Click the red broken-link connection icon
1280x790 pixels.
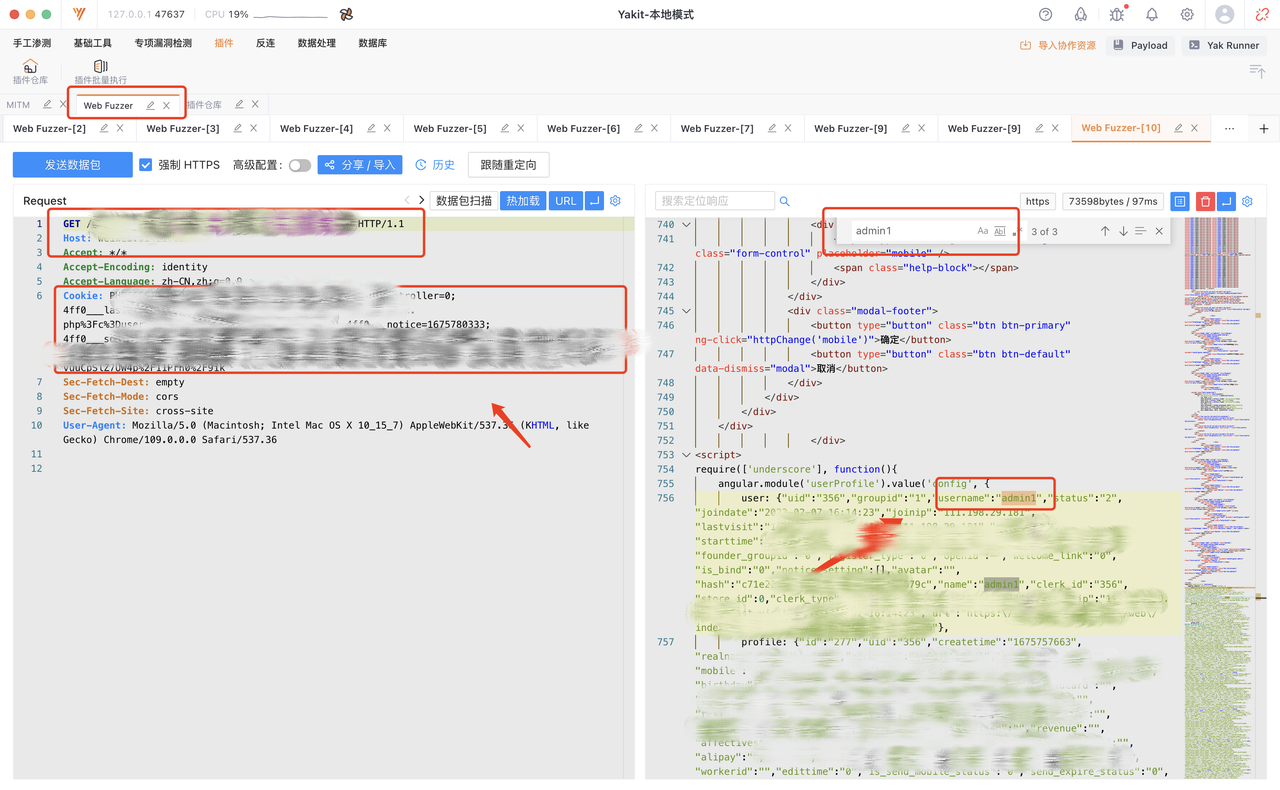(x=1262, y=15)
